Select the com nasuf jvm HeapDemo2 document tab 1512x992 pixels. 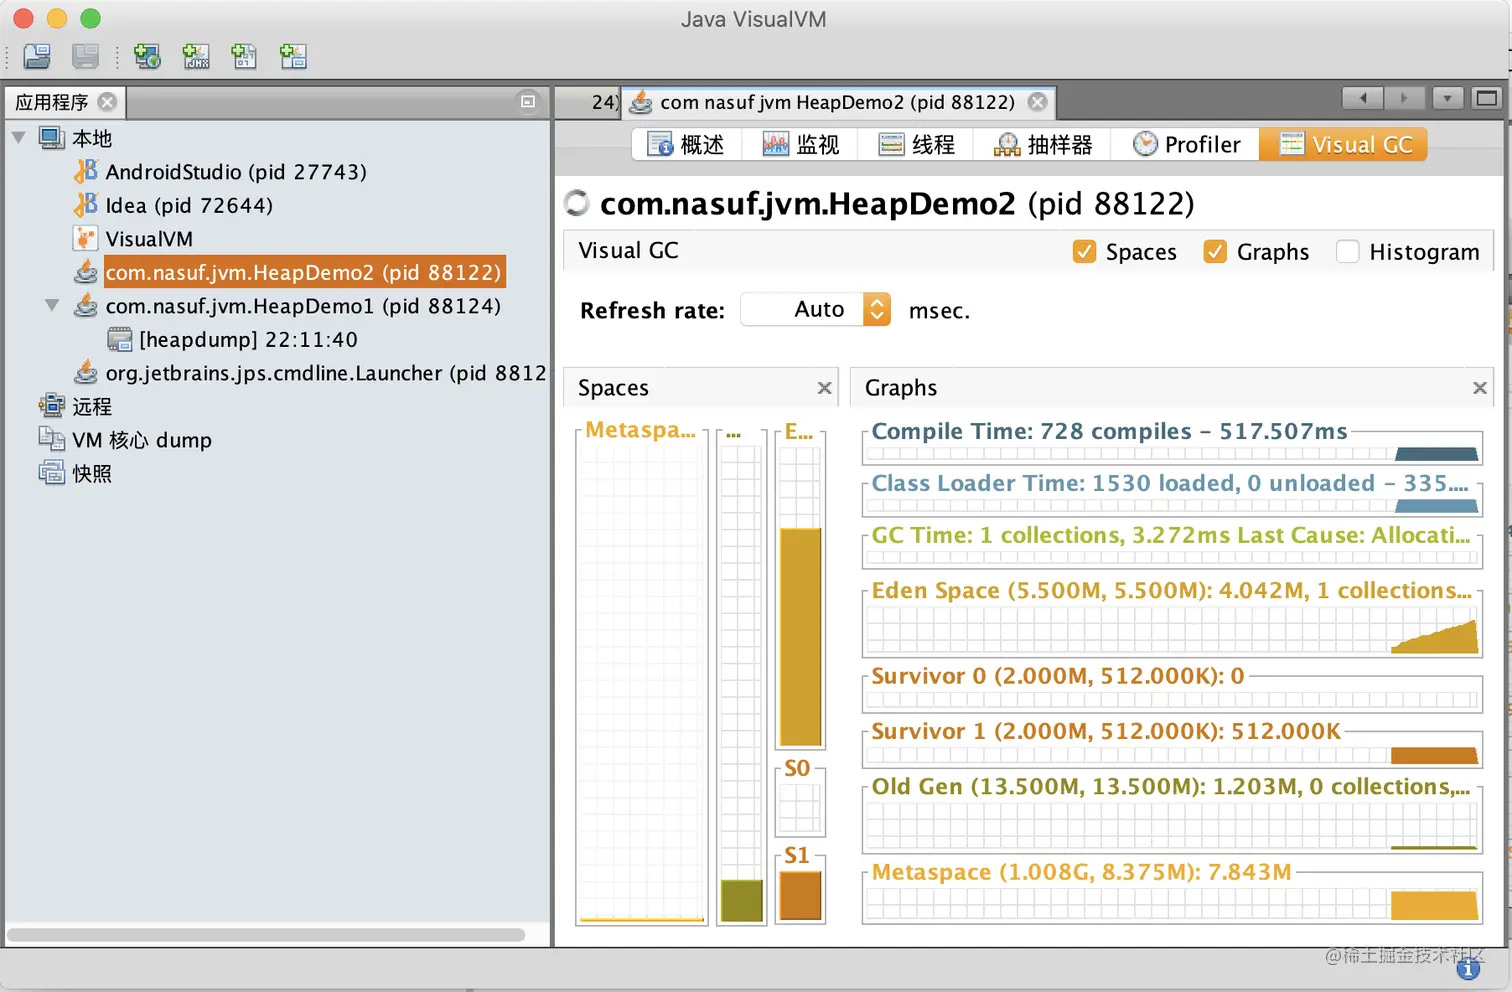tap(838, 102)
